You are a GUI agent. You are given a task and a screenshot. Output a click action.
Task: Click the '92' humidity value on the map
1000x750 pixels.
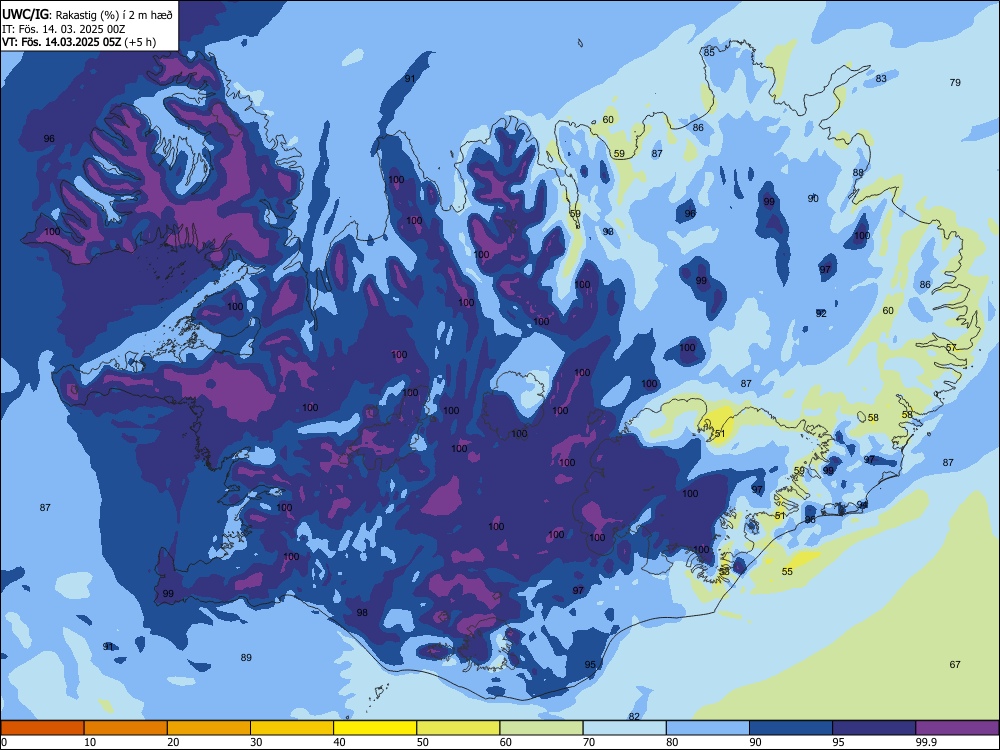[821, 313]
